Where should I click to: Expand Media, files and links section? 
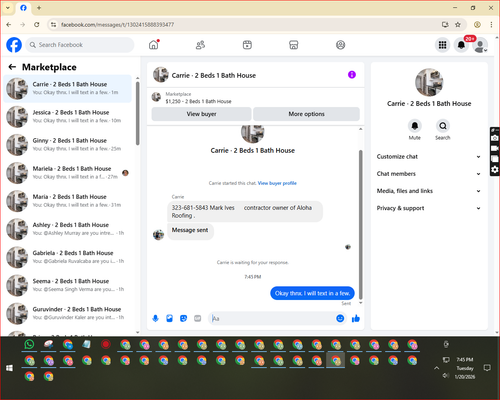(429, 191)
